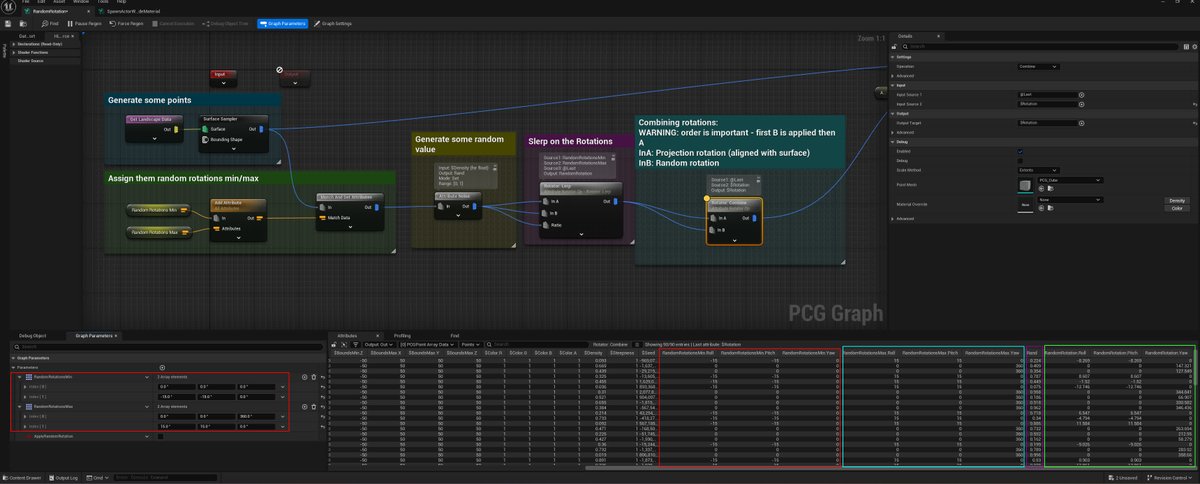Open Graph Settings in the toolbar
The width and height of the screenshot is (1200, 484).
coord(332,23)
